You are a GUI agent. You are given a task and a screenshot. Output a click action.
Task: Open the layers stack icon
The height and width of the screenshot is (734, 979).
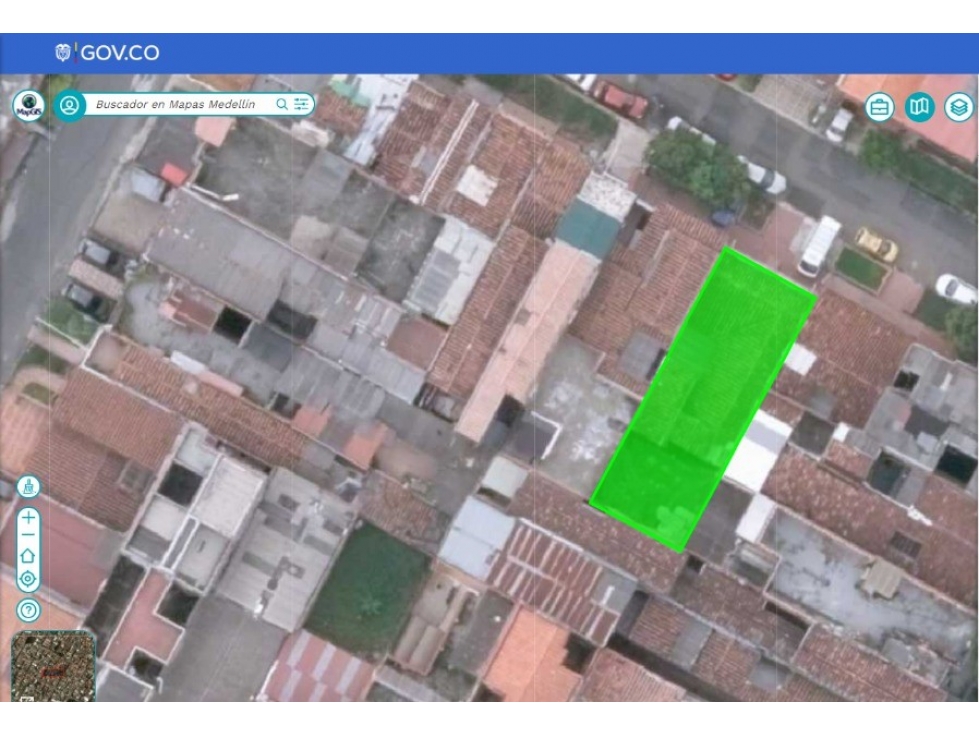coord(959,107)
